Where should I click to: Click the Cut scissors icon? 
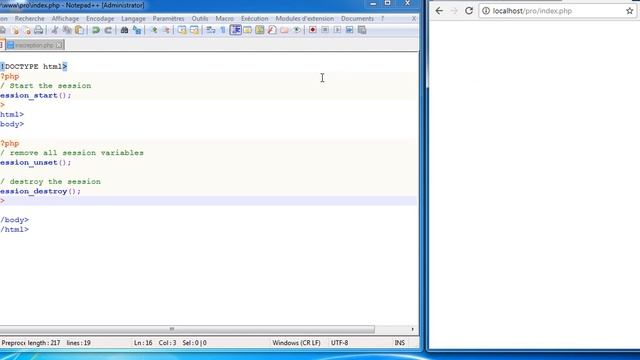pyautogui.click(x=55, y=30)
